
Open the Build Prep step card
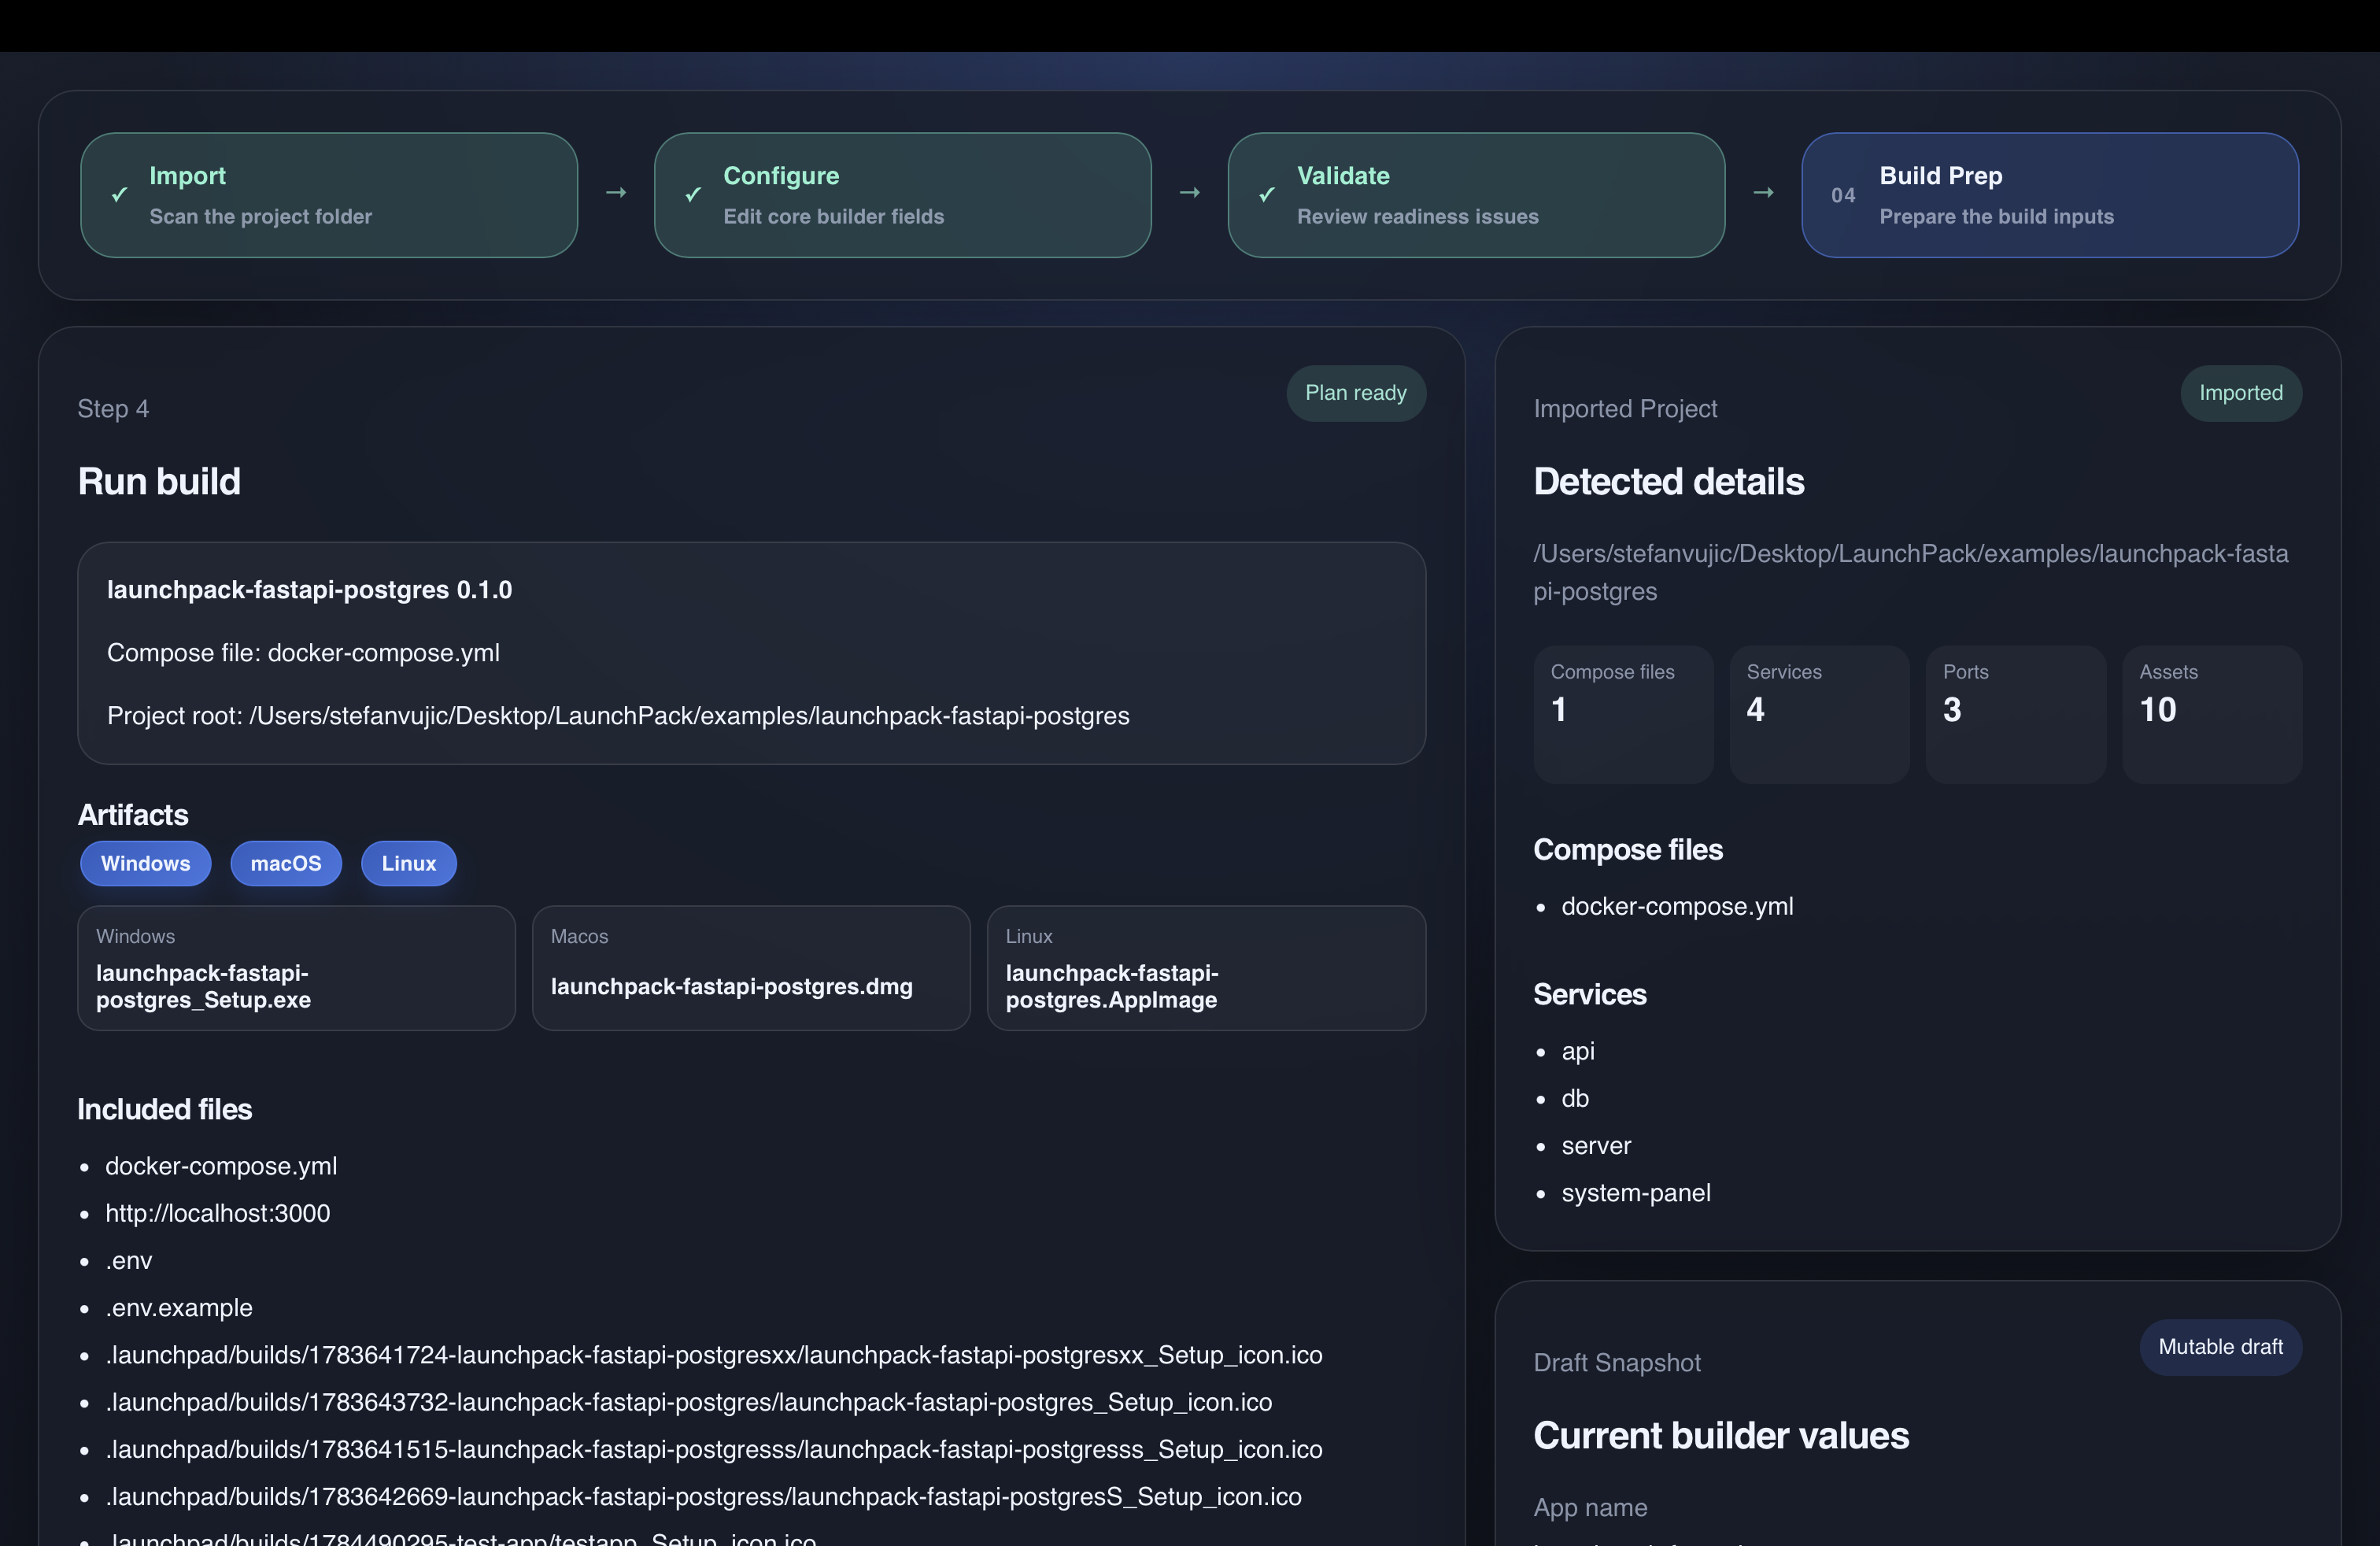(2050, 195)
